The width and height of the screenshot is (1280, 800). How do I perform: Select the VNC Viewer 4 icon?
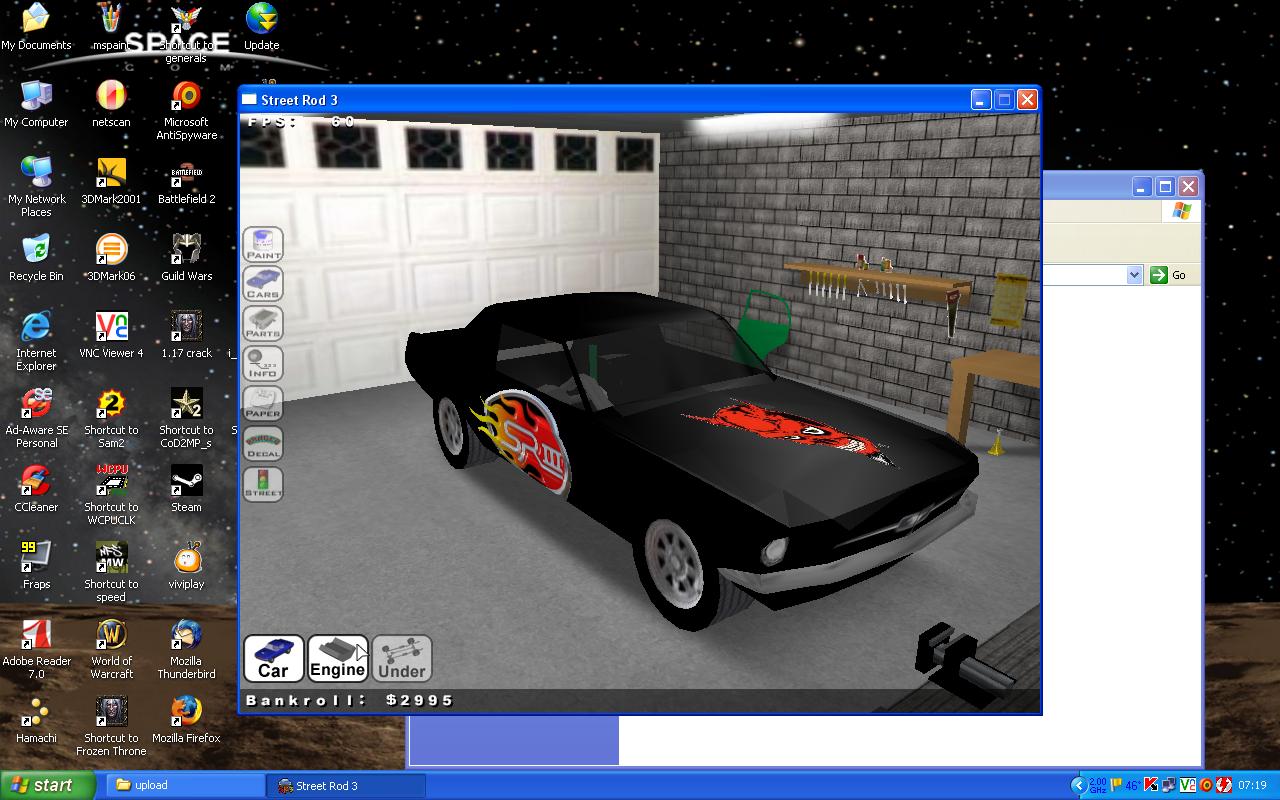pos(111,335)
